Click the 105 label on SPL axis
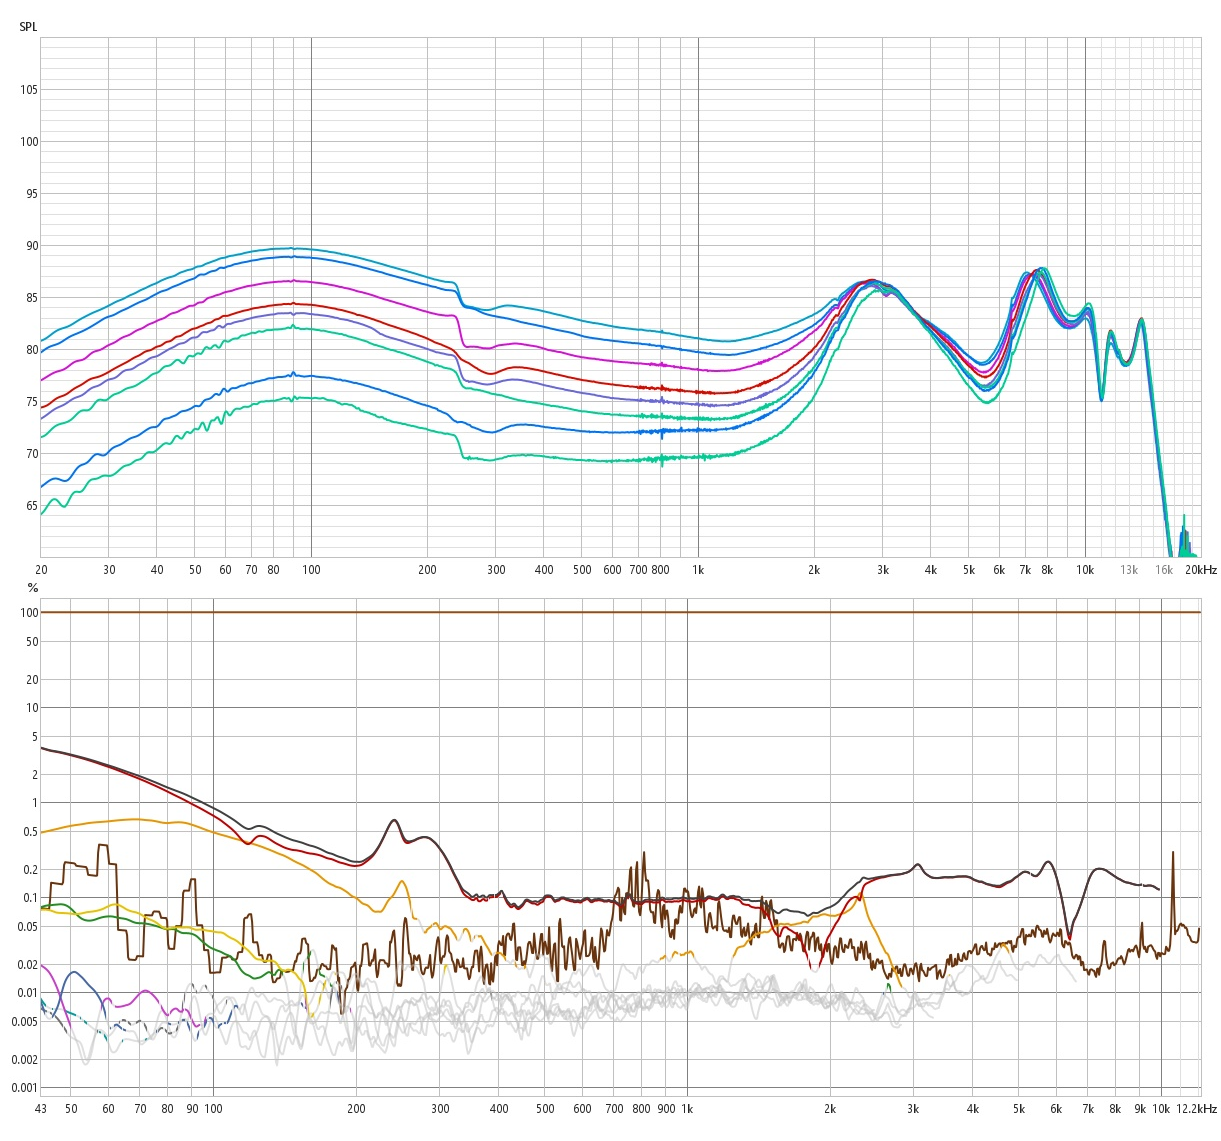 click(29, 90)
